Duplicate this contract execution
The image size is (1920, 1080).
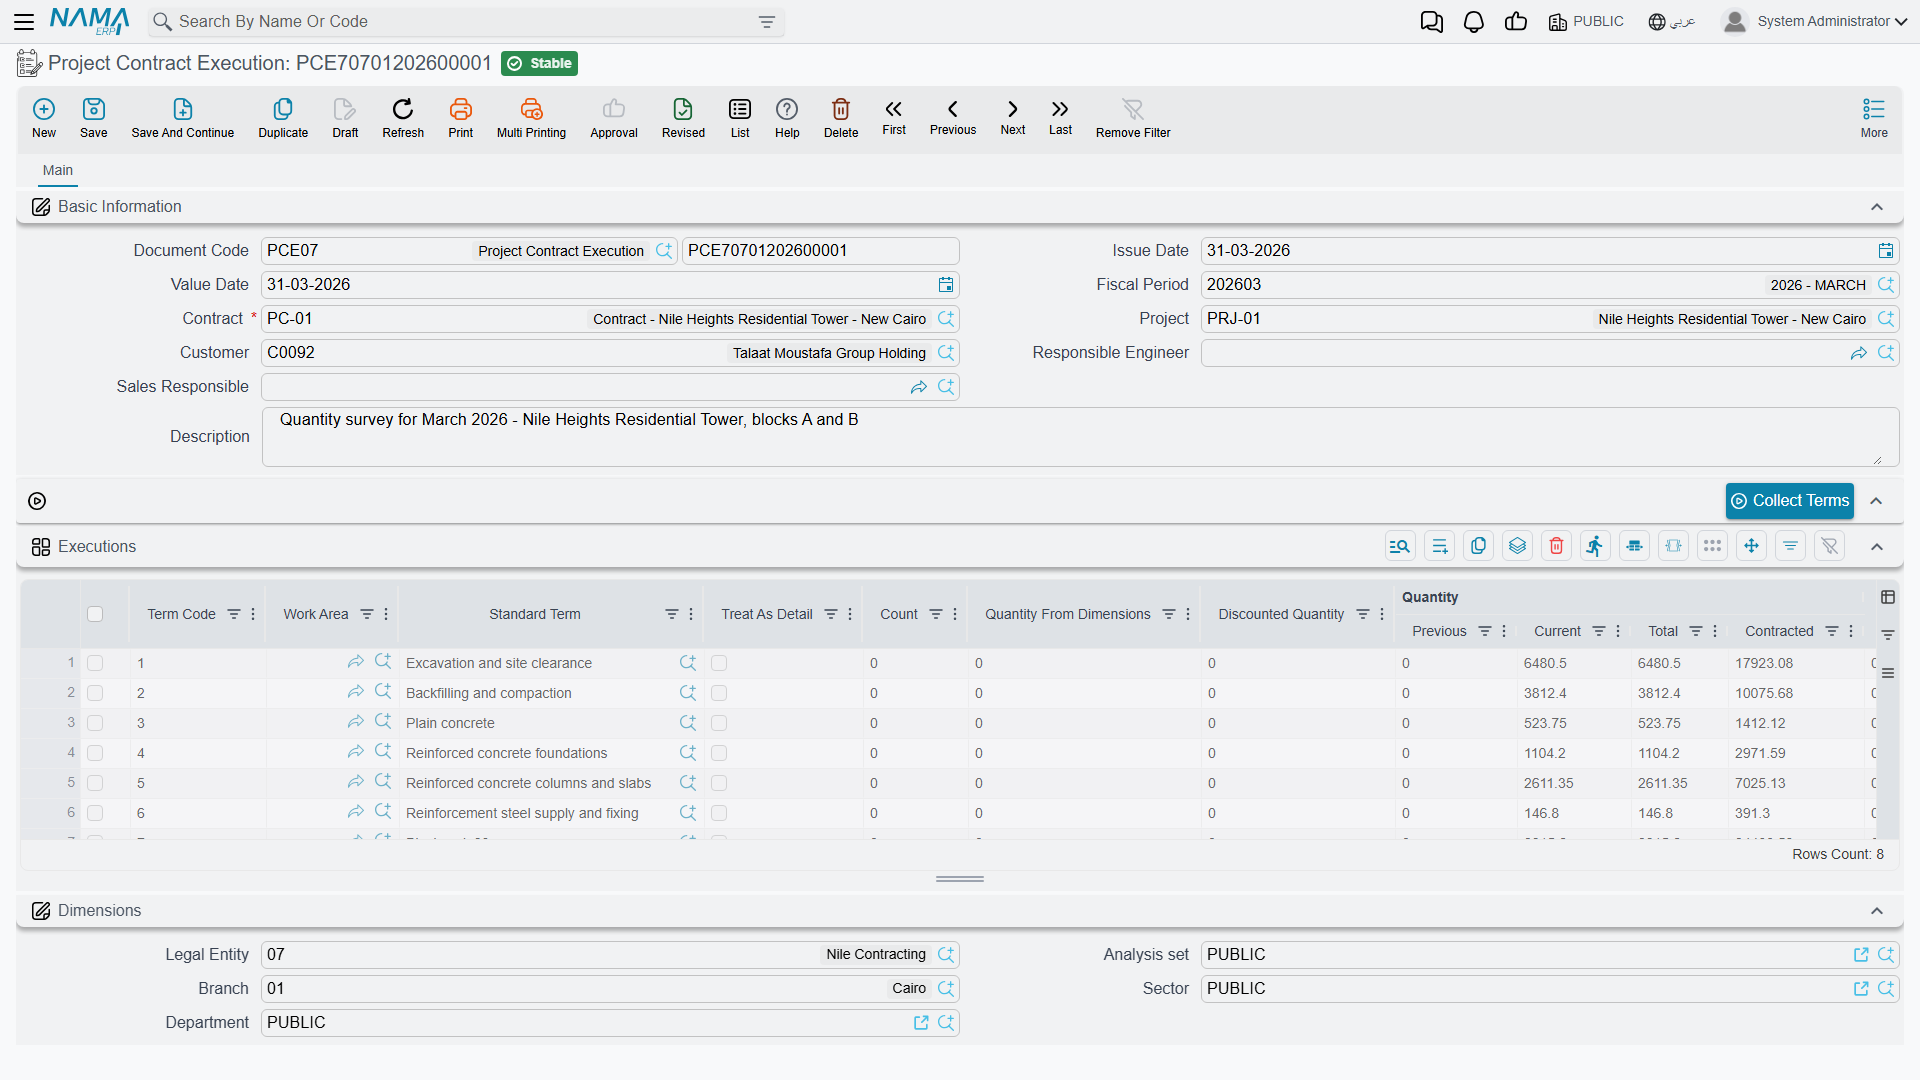coord(283,117)
